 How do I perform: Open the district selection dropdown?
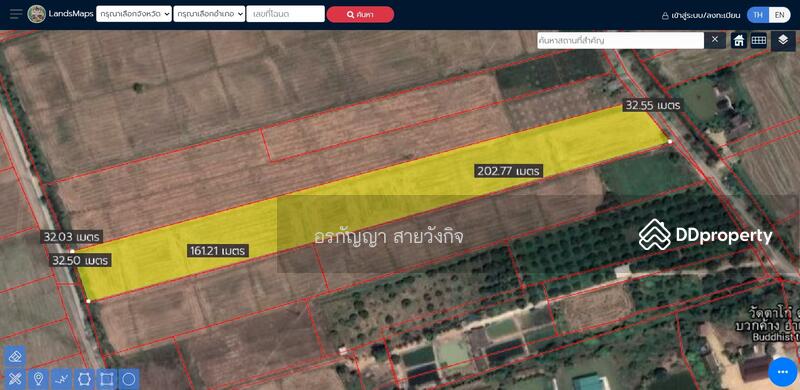[x=209, y=14]
